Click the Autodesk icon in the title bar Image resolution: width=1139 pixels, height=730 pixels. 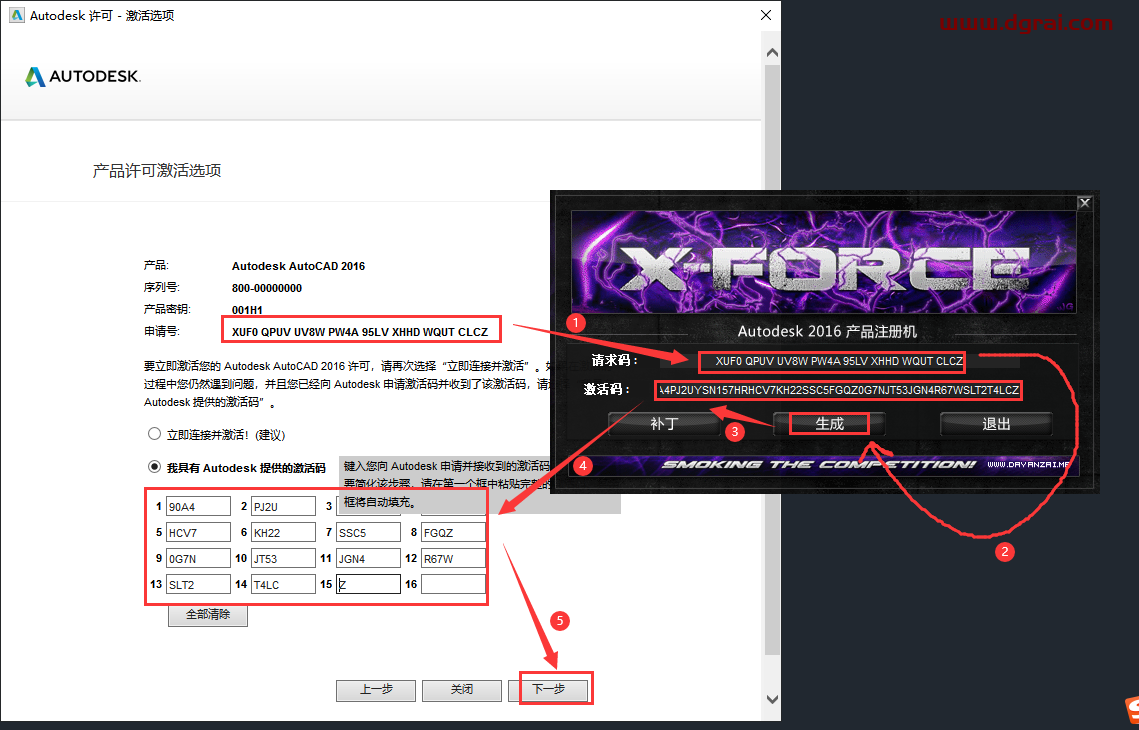(16, 15)
